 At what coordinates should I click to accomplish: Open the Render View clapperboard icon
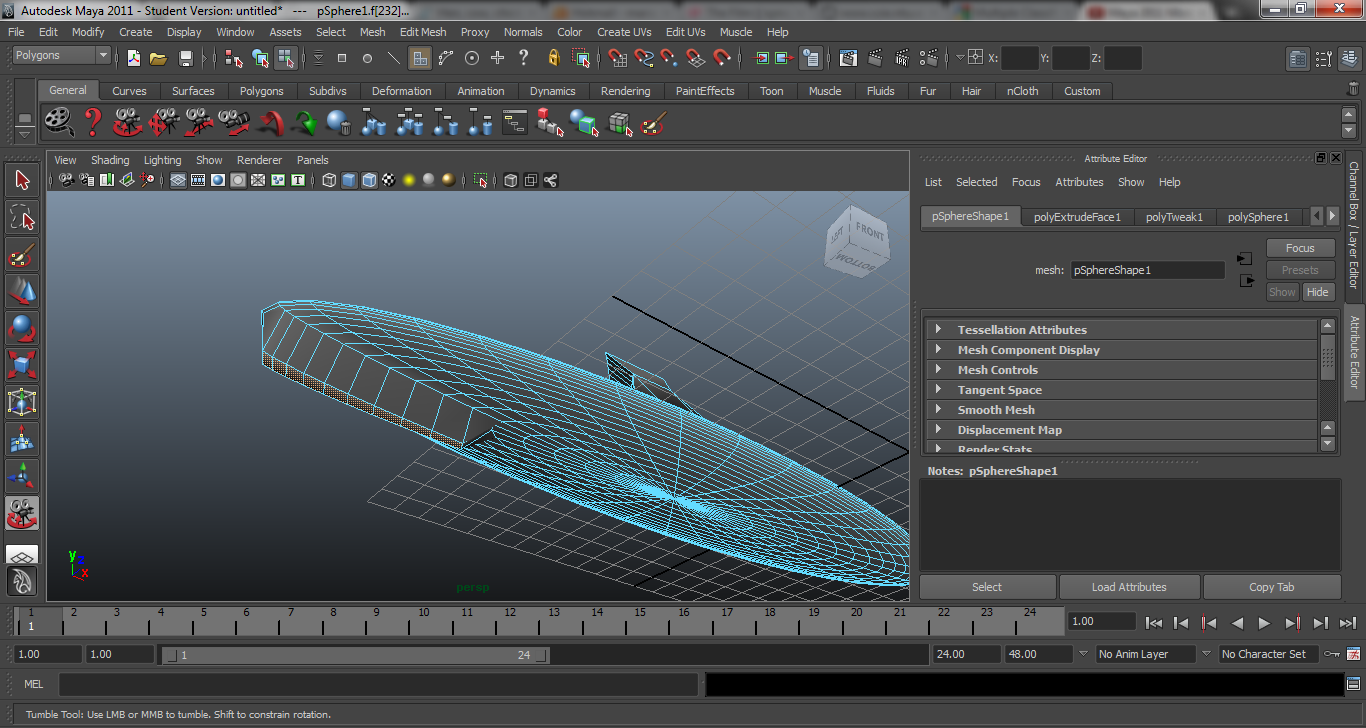coord(848,59)
